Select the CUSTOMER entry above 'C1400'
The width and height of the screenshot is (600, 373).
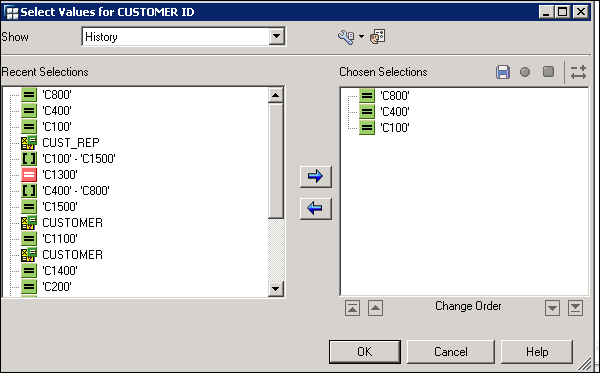pyautogui.click(x=72, y=255)
